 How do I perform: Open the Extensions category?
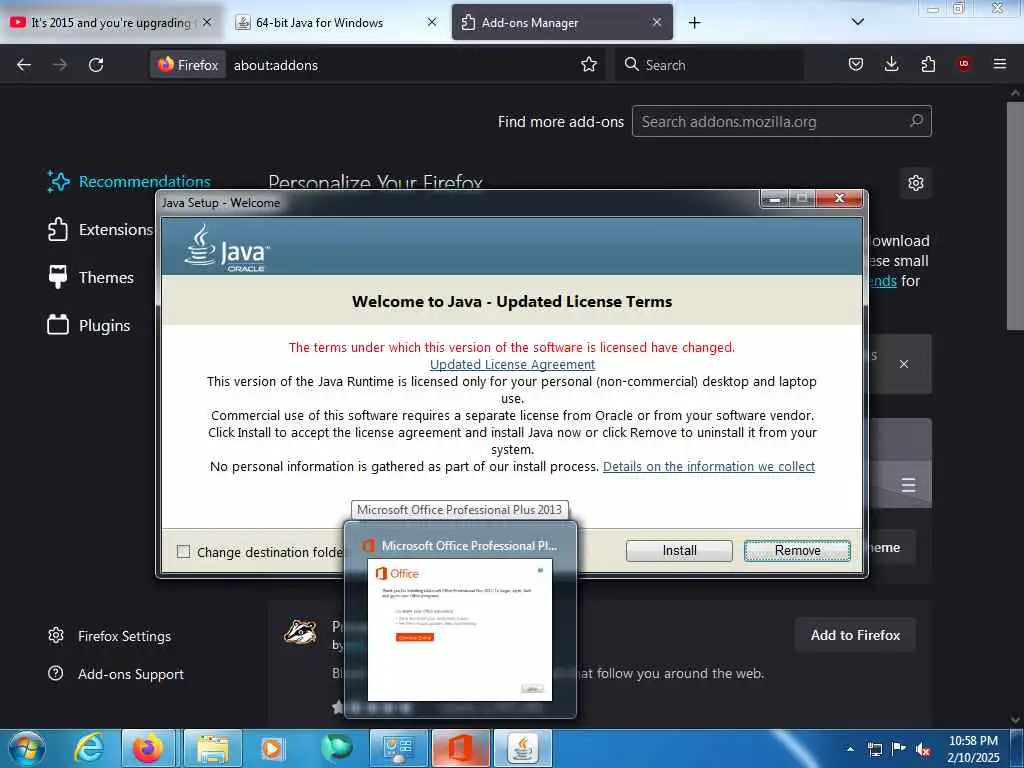click(x=99, y=229)
